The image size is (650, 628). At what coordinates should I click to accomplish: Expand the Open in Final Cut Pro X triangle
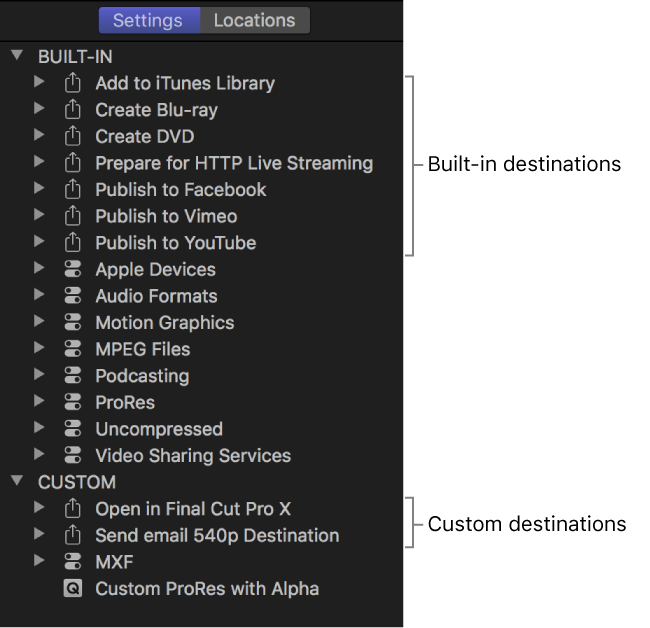(x=39, y=507)
